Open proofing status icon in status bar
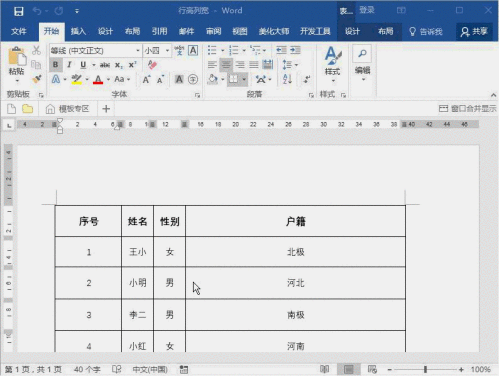The height and width of the screenshot is (376, 499). pos(117,369)
